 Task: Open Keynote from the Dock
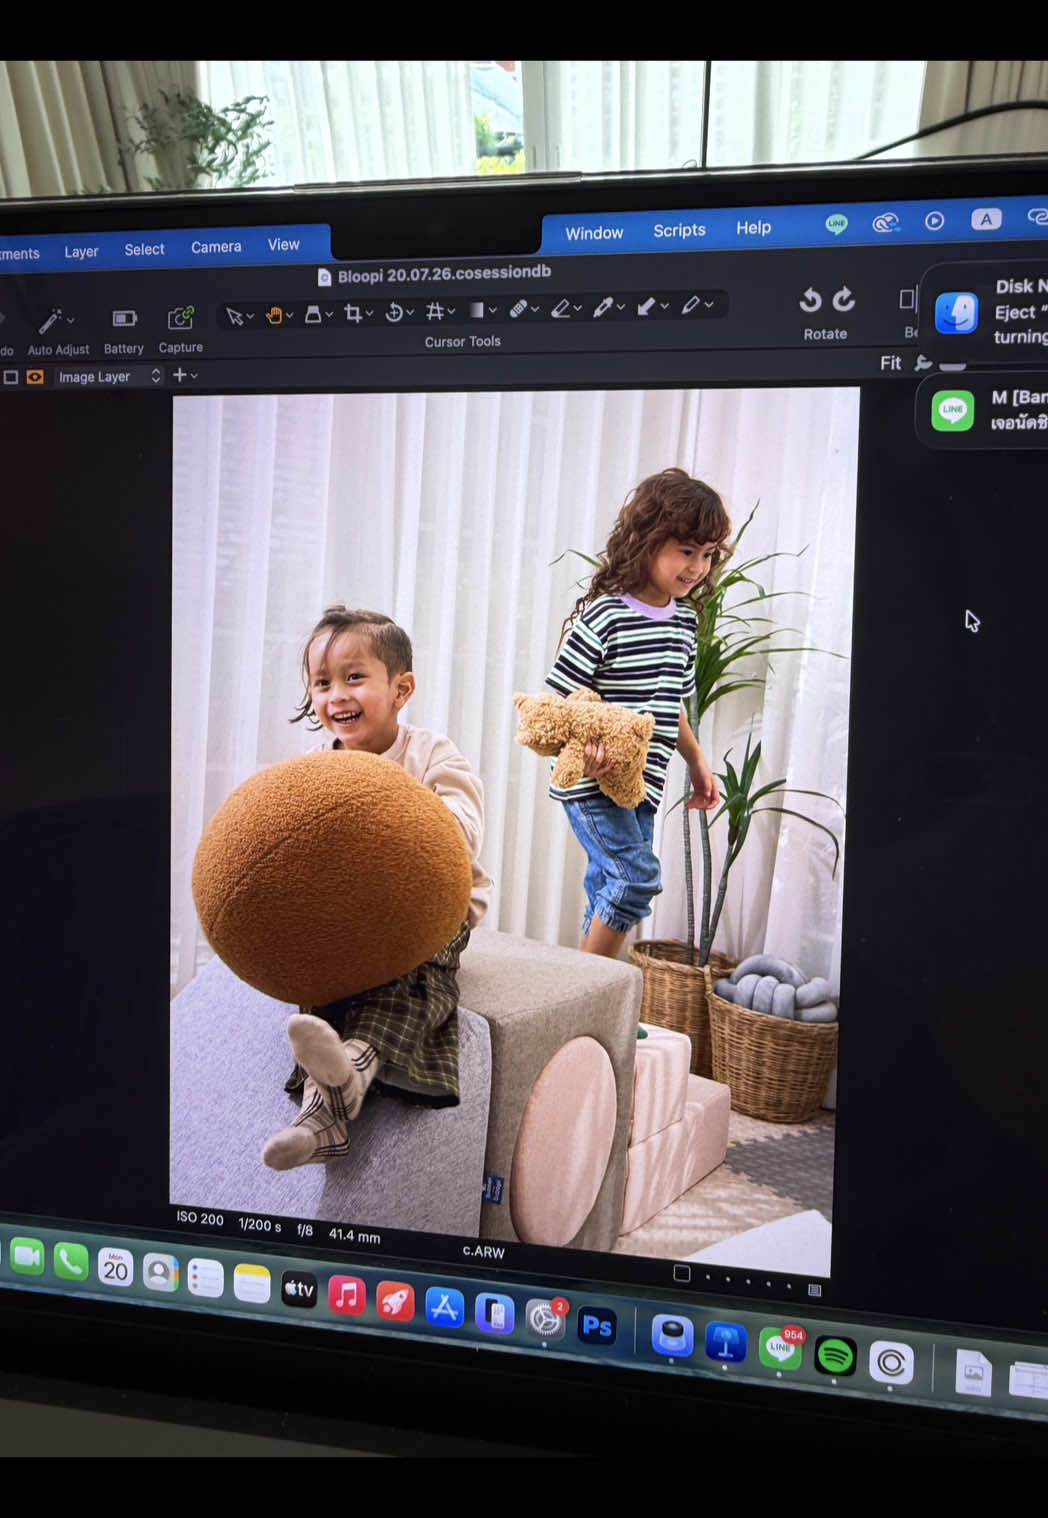pos(726,1341)
